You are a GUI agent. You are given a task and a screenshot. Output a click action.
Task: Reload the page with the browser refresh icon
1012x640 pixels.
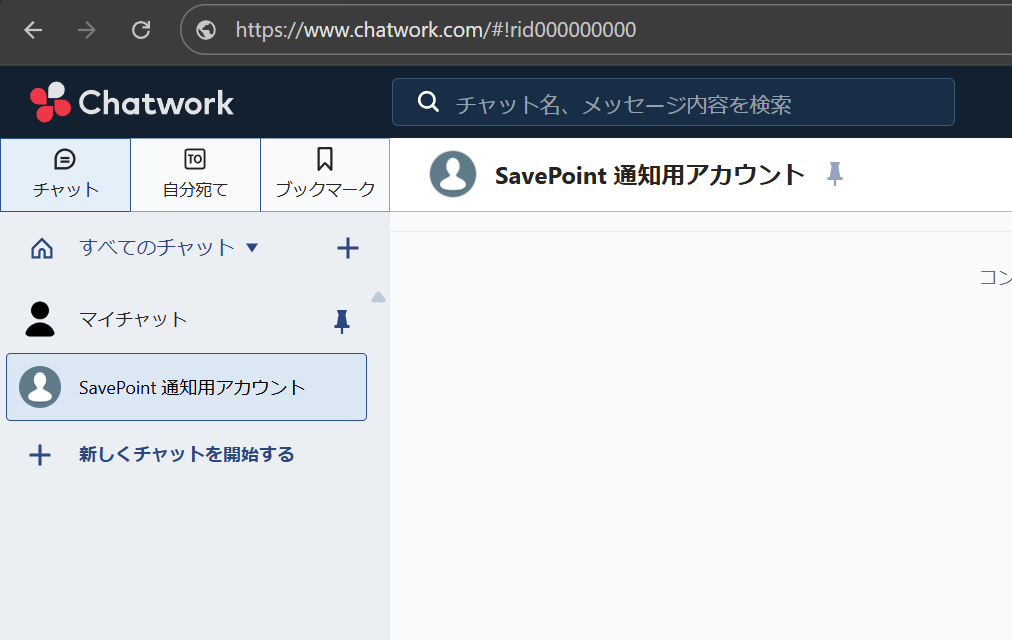[141, 30]
